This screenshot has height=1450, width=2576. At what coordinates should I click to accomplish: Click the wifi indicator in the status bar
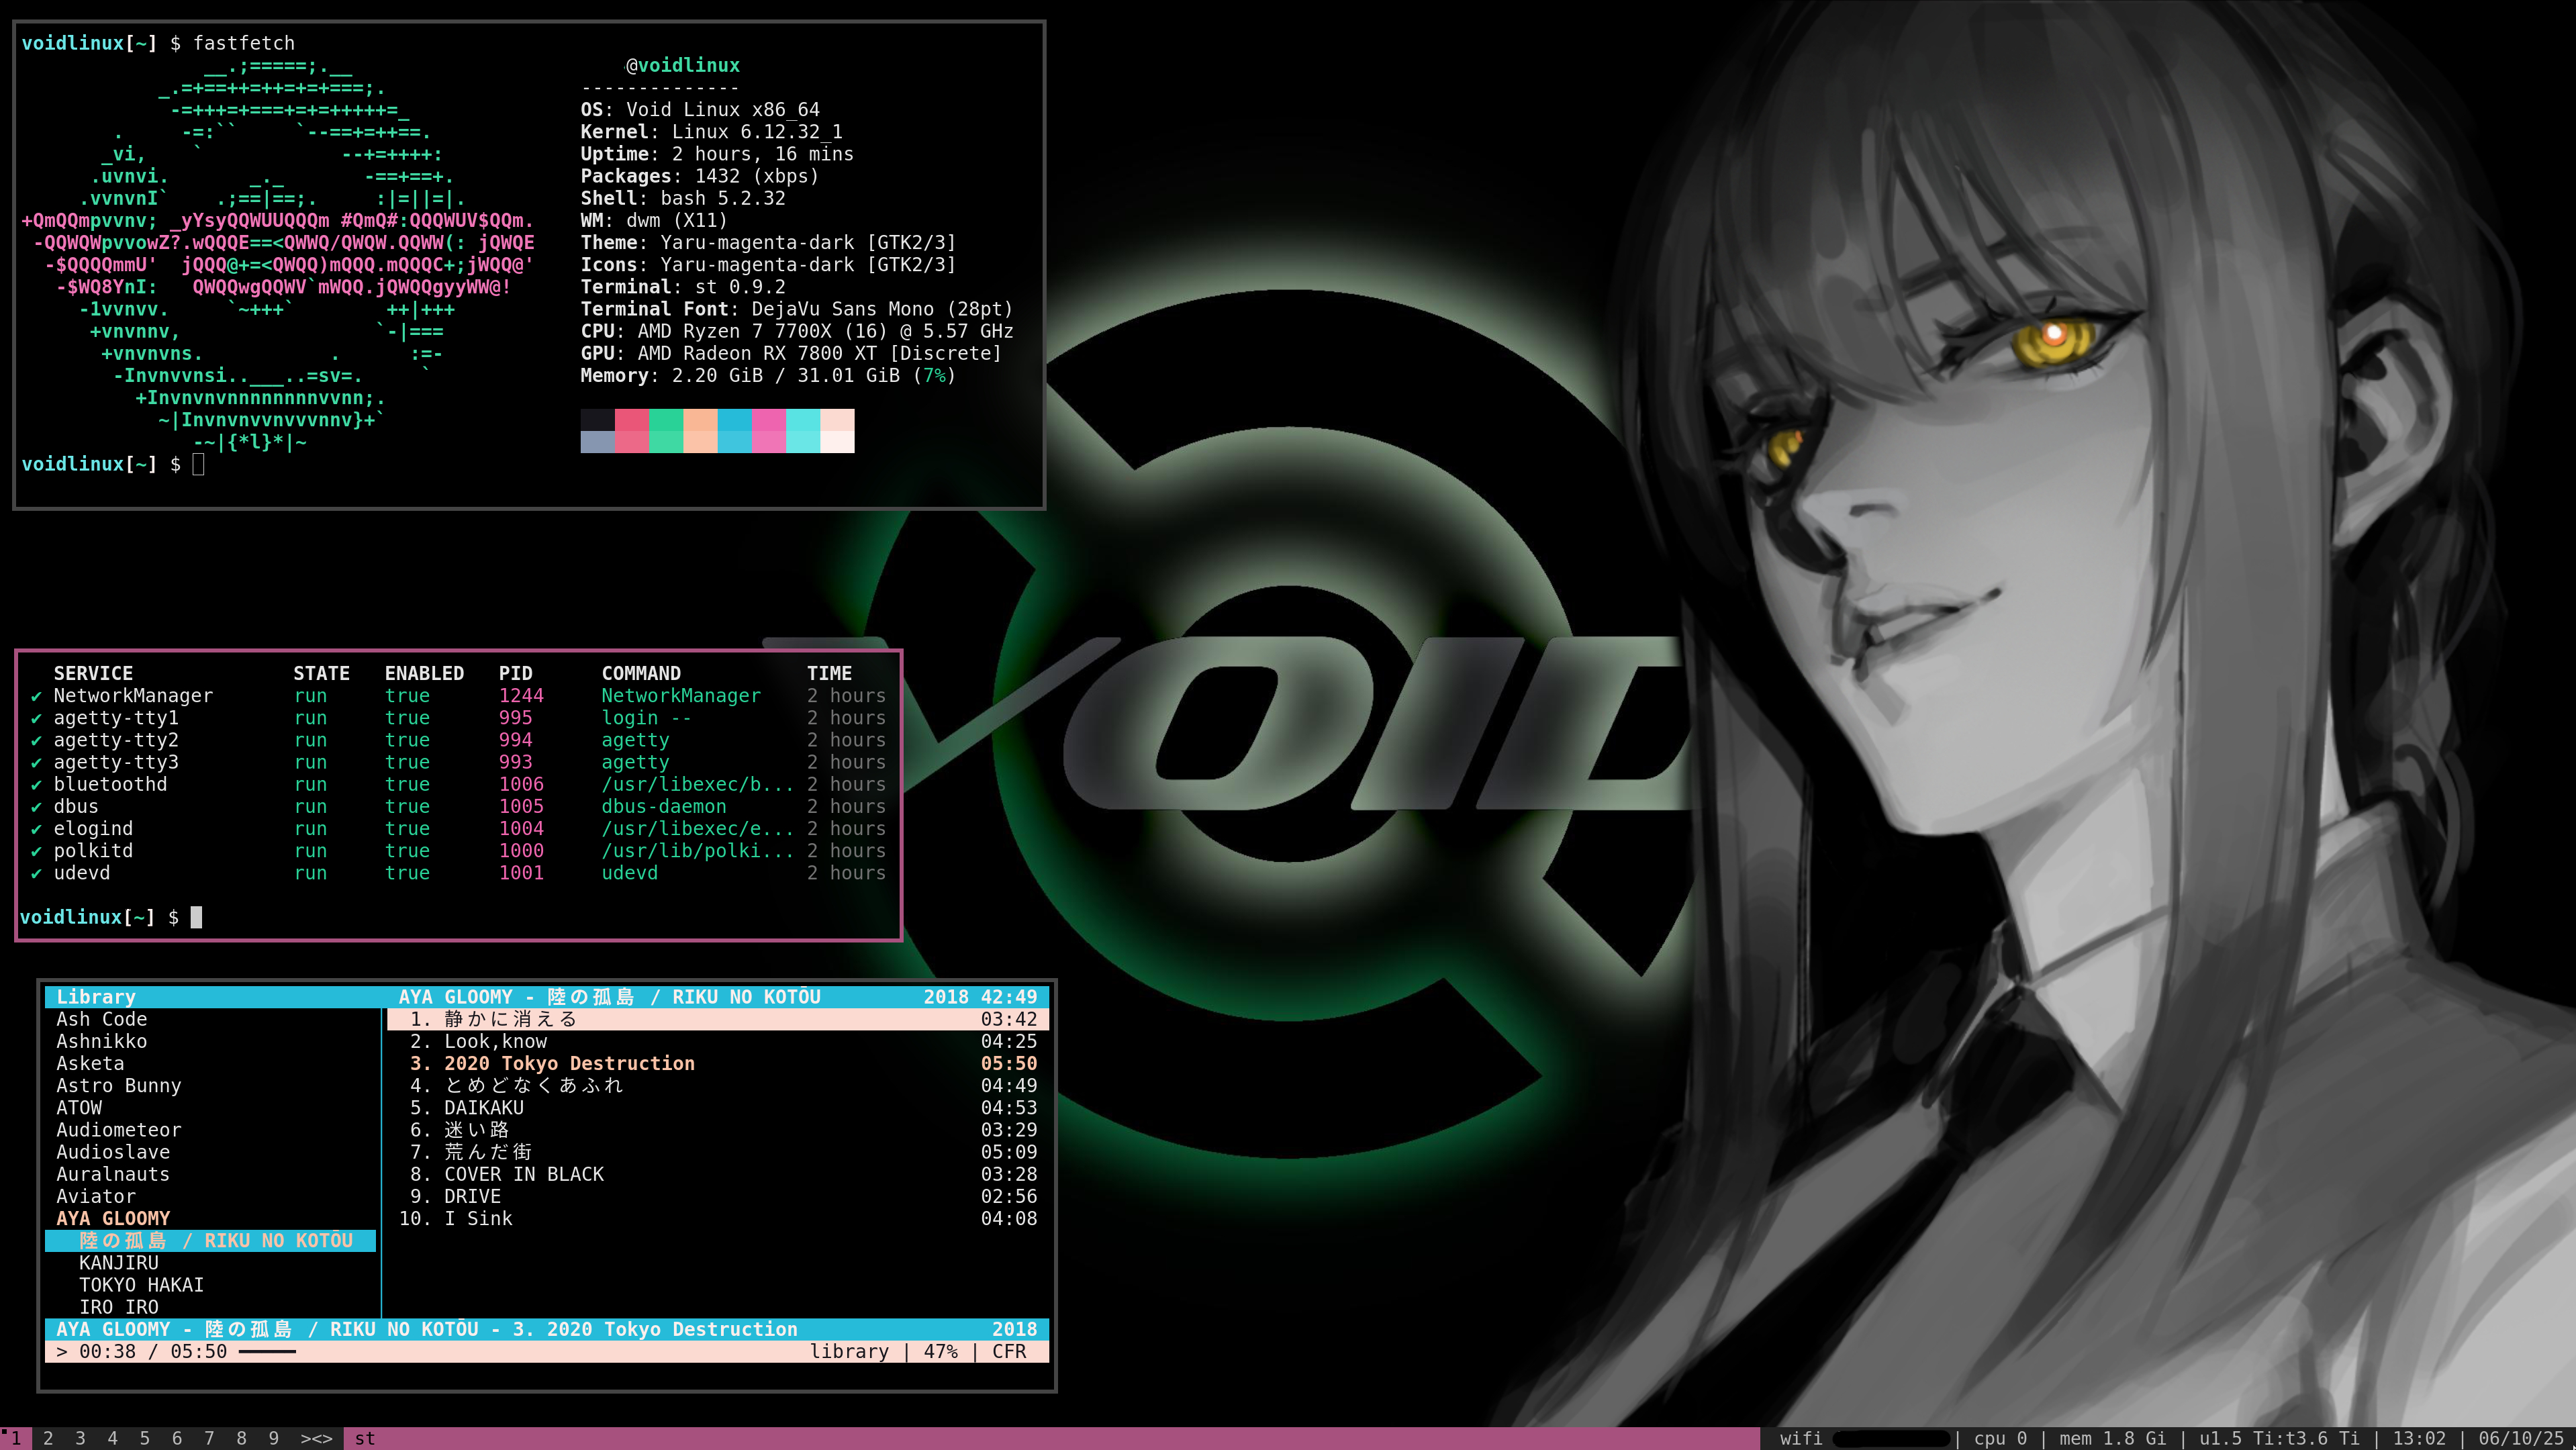coord(1800,1438)
